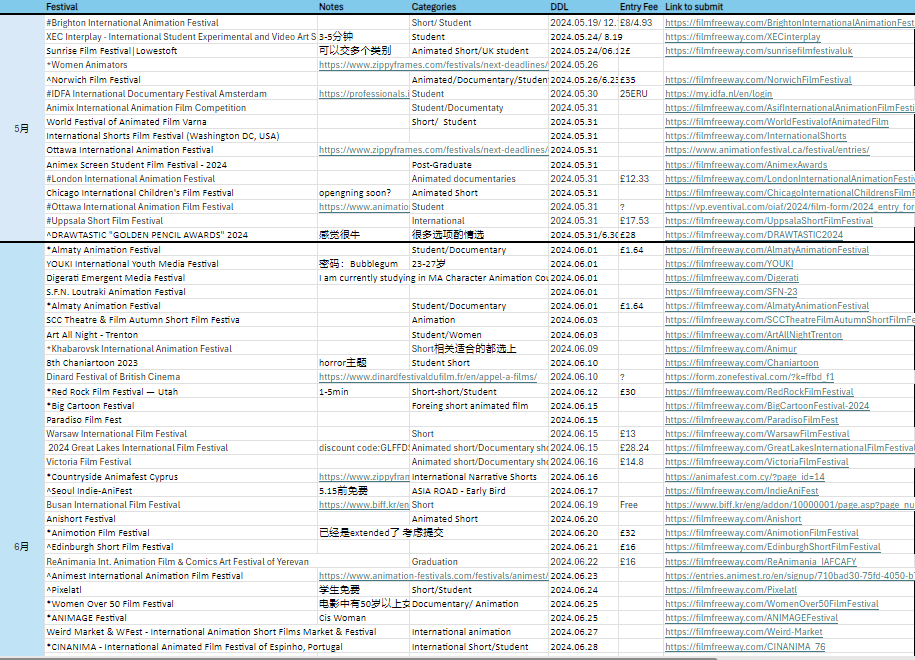The height and width of the screenshot is (660, 915).
Task: Open the EdinburghShortFilmFestival link
Action: coord(773,547)
